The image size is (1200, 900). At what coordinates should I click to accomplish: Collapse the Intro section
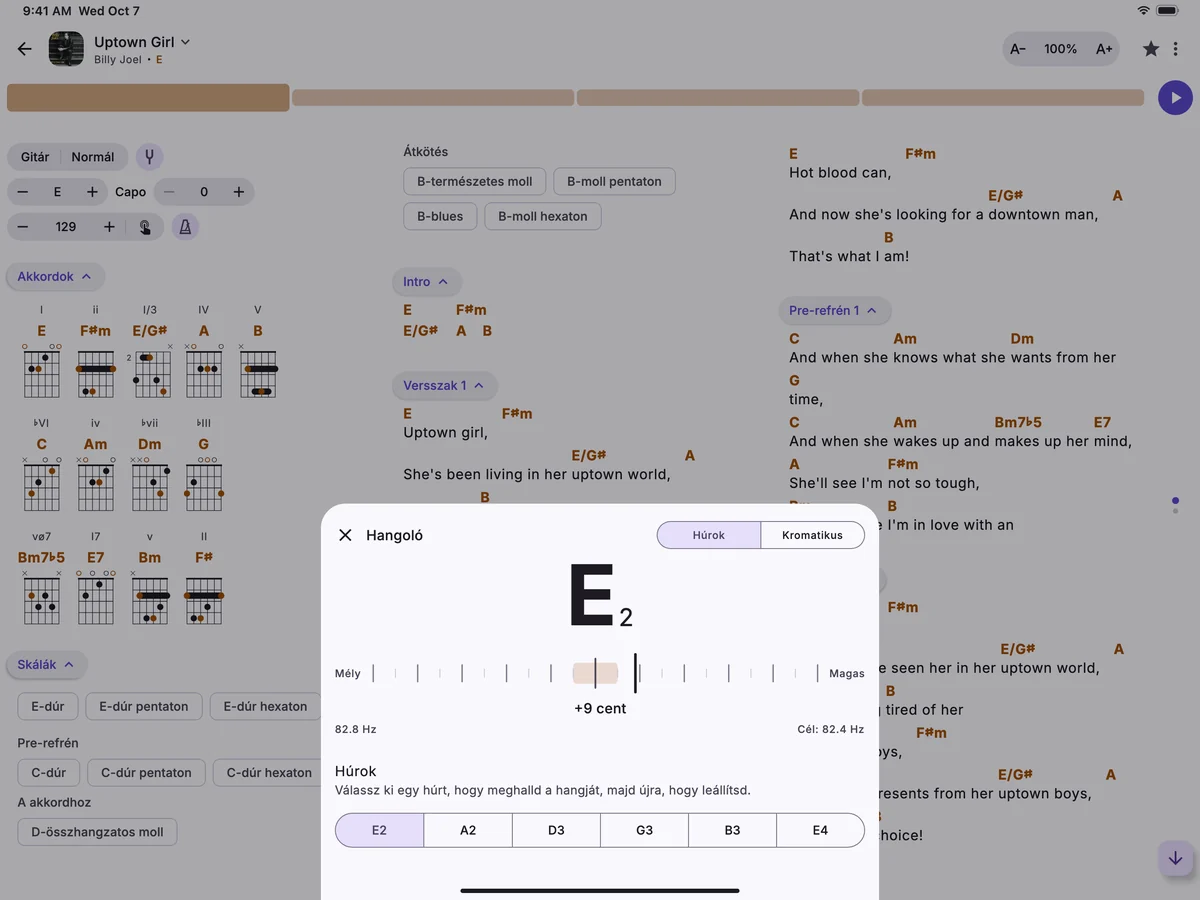pyautogui.click(x=427, y=282)
